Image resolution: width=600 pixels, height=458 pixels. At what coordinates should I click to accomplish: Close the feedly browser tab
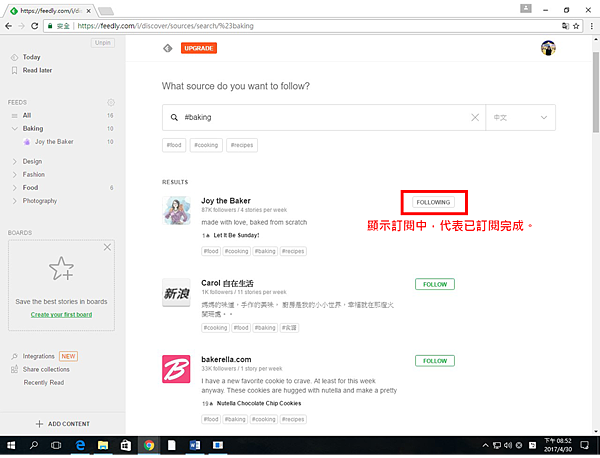pos(88,11)
